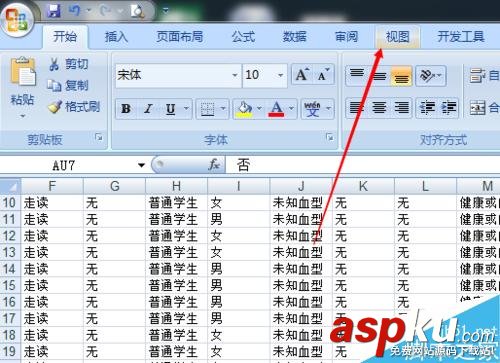Click cell H15 containing 普通学生
This screenshot has width=500, height=363.
point(176,285)
